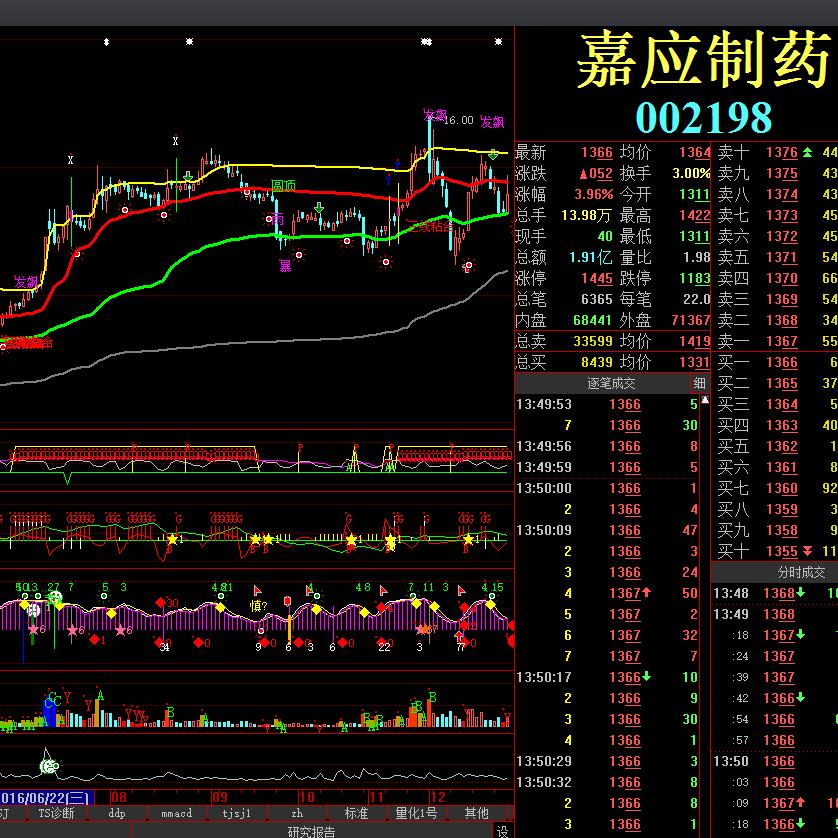
Task: Click the 13:50:09 trade row
Action: coord(608,531)
